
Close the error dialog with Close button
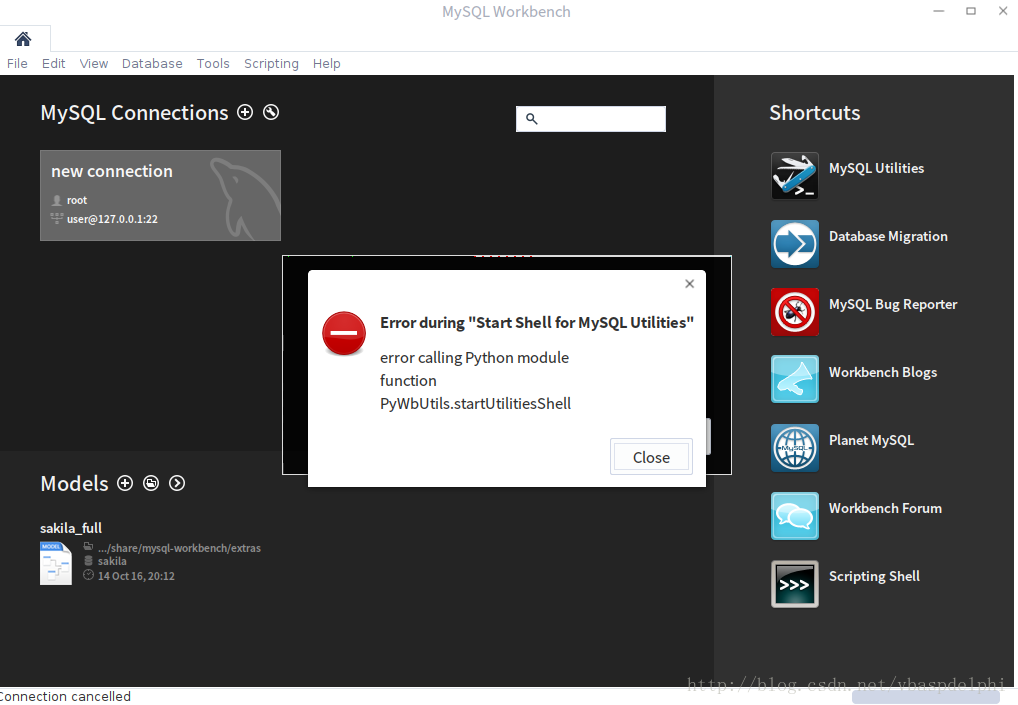(x=651, y=457)
